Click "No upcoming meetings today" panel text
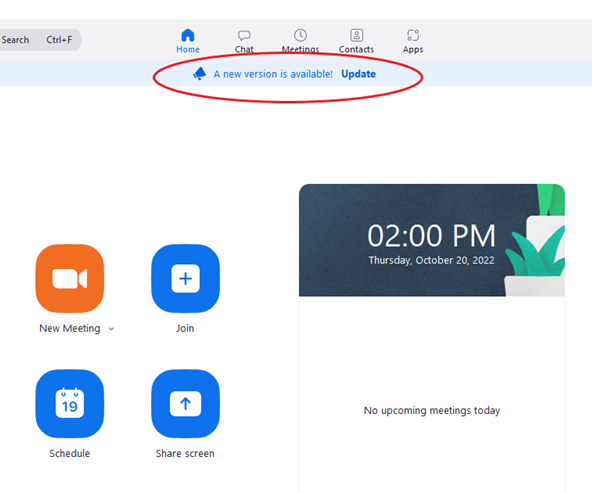The image size is (592, 493). point(432,410)
